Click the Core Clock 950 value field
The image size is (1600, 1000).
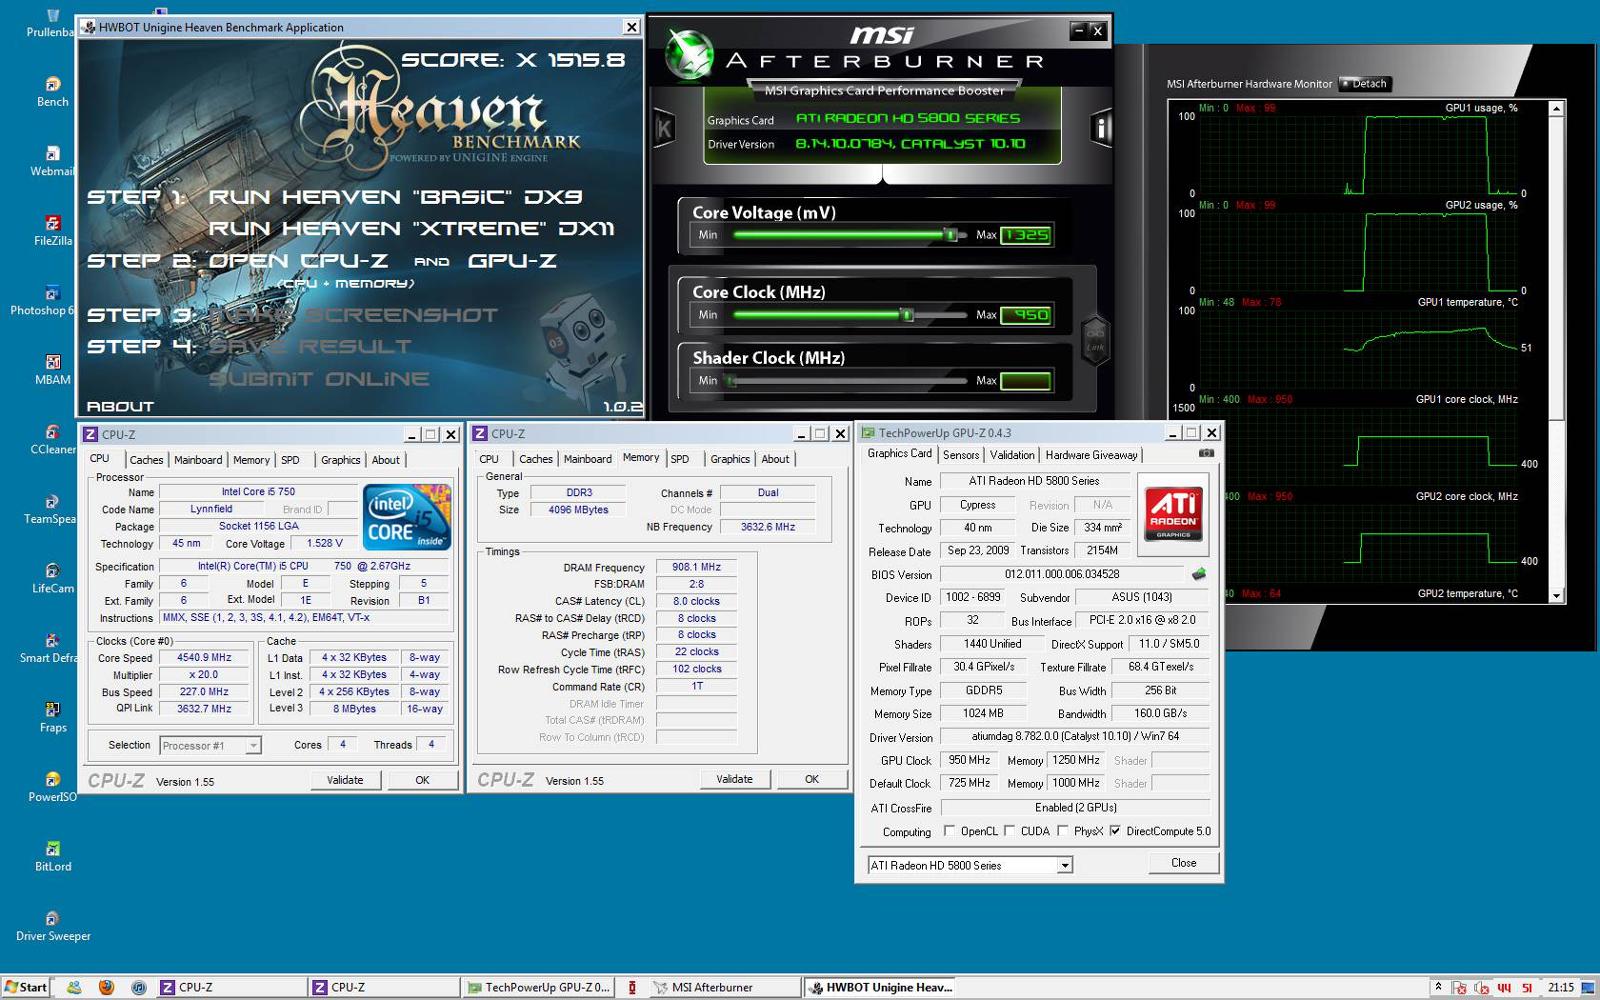[x=1026, y=315]
